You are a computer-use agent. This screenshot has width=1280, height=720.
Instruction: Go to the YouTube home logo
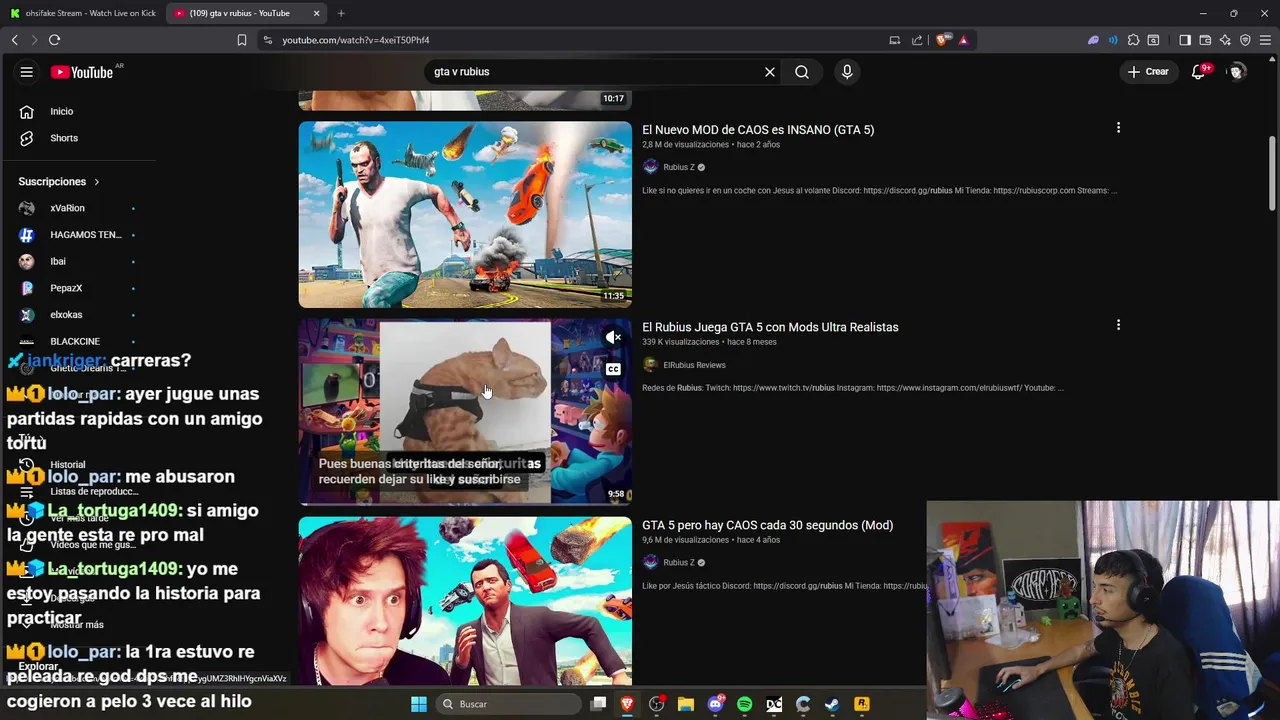[82, 72]
